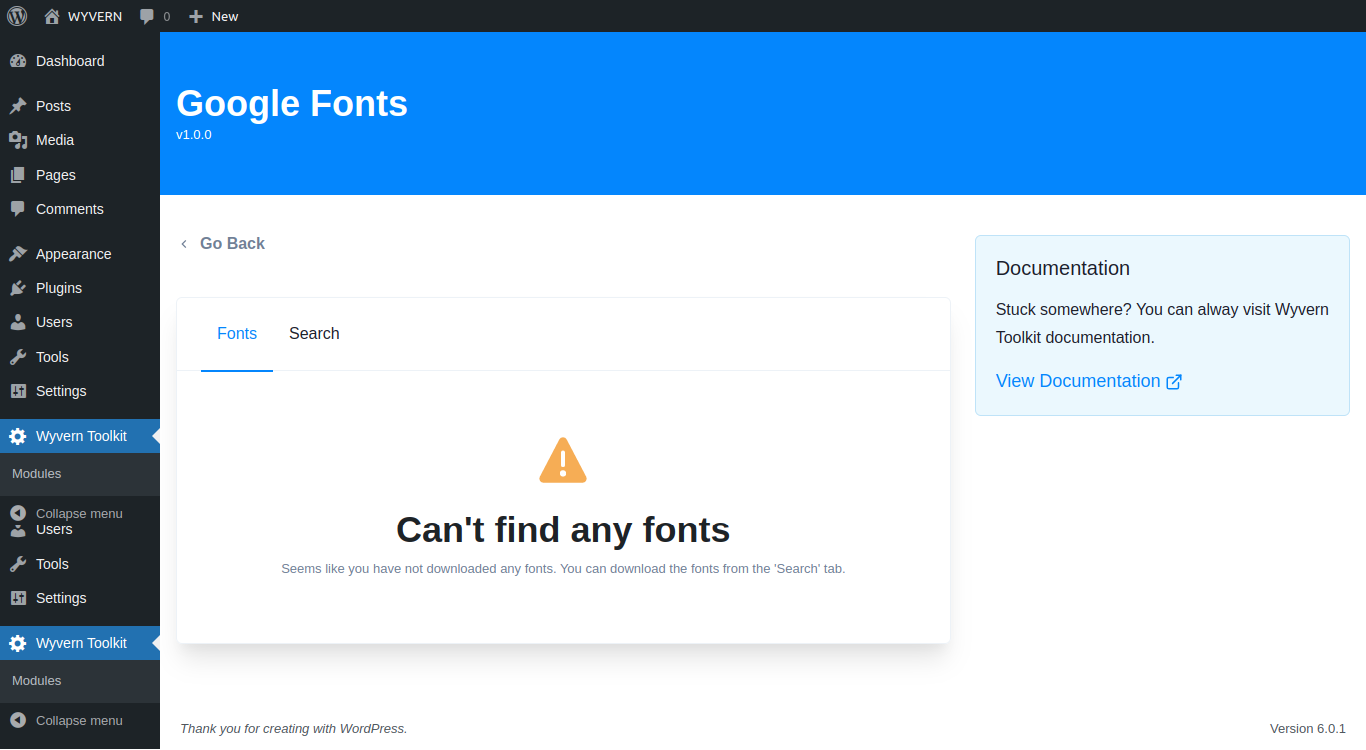
Task: Switch to the Search tab
Action: coord(314,334)
